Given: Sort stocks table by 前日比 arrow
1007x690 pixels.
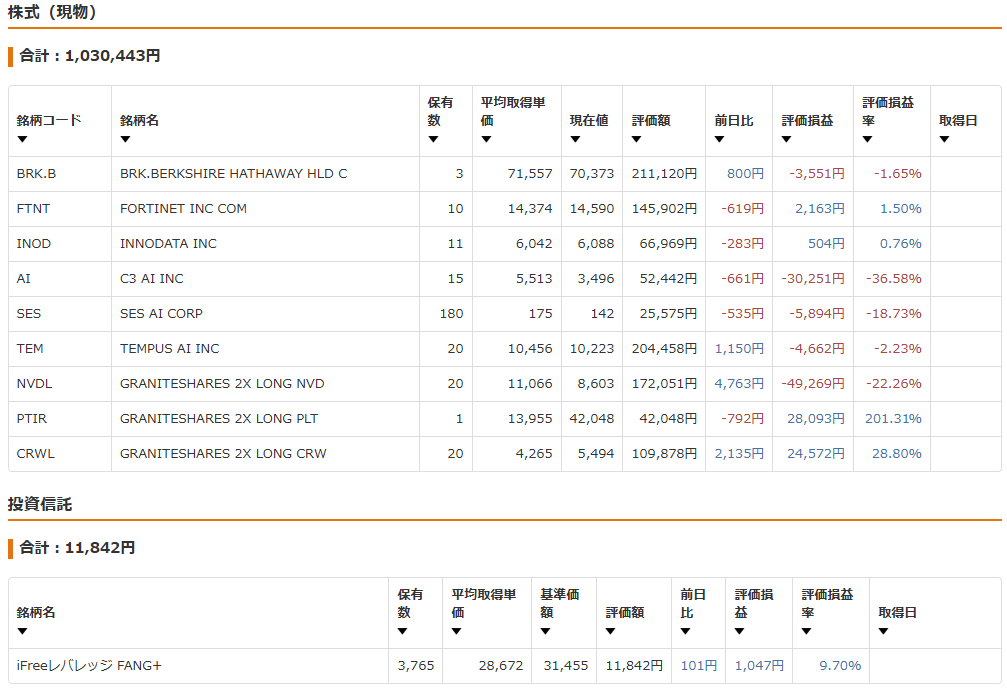Looking at the screenshot, I should 719,139.
